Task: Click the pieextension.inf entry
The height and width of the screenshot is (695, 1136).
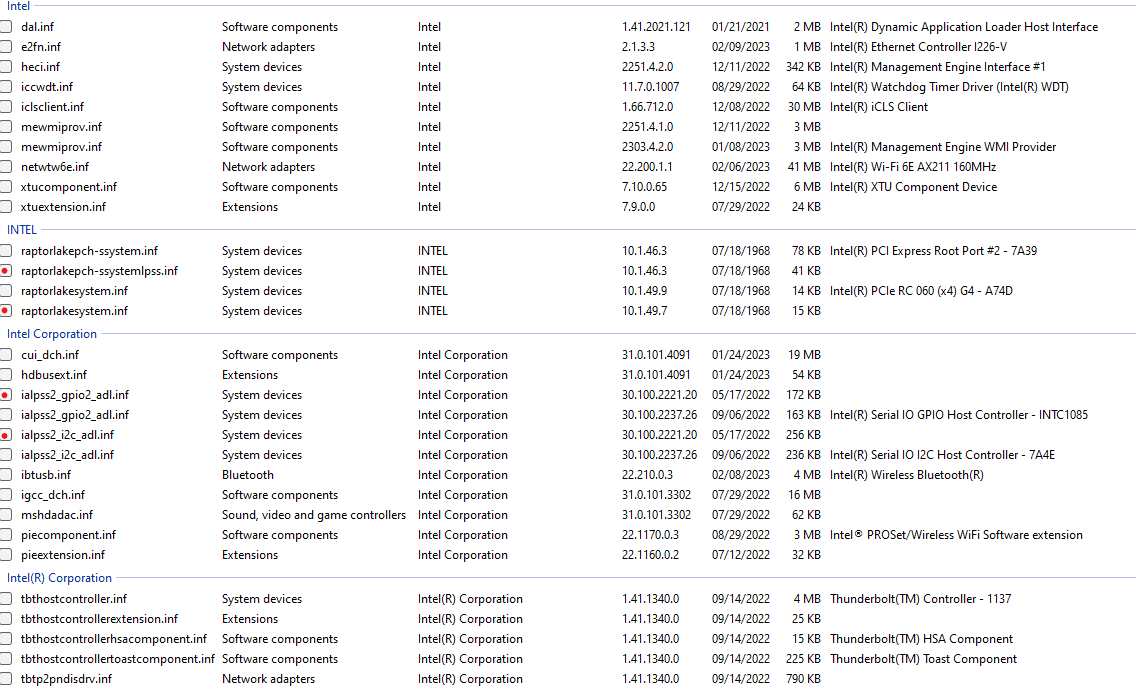Action: [63, 555]
